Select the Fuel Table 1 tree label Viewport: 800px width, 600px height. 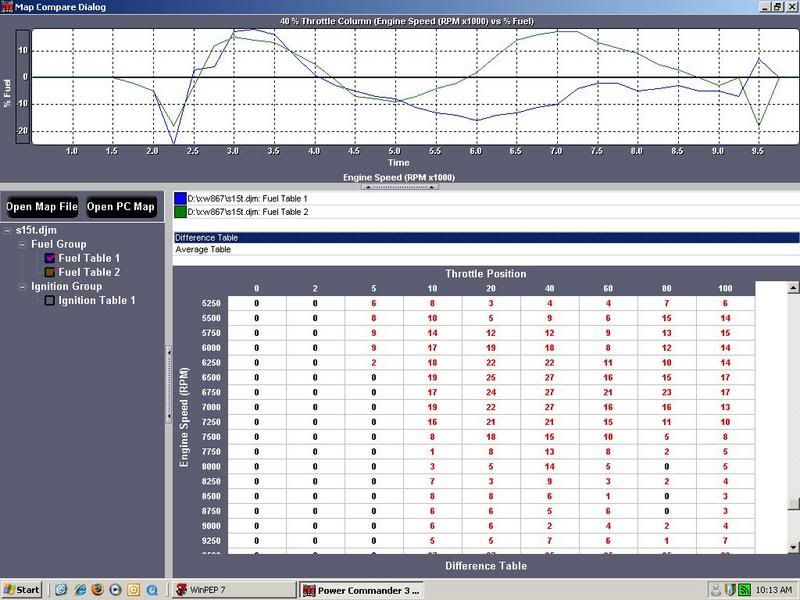(89, 258)
